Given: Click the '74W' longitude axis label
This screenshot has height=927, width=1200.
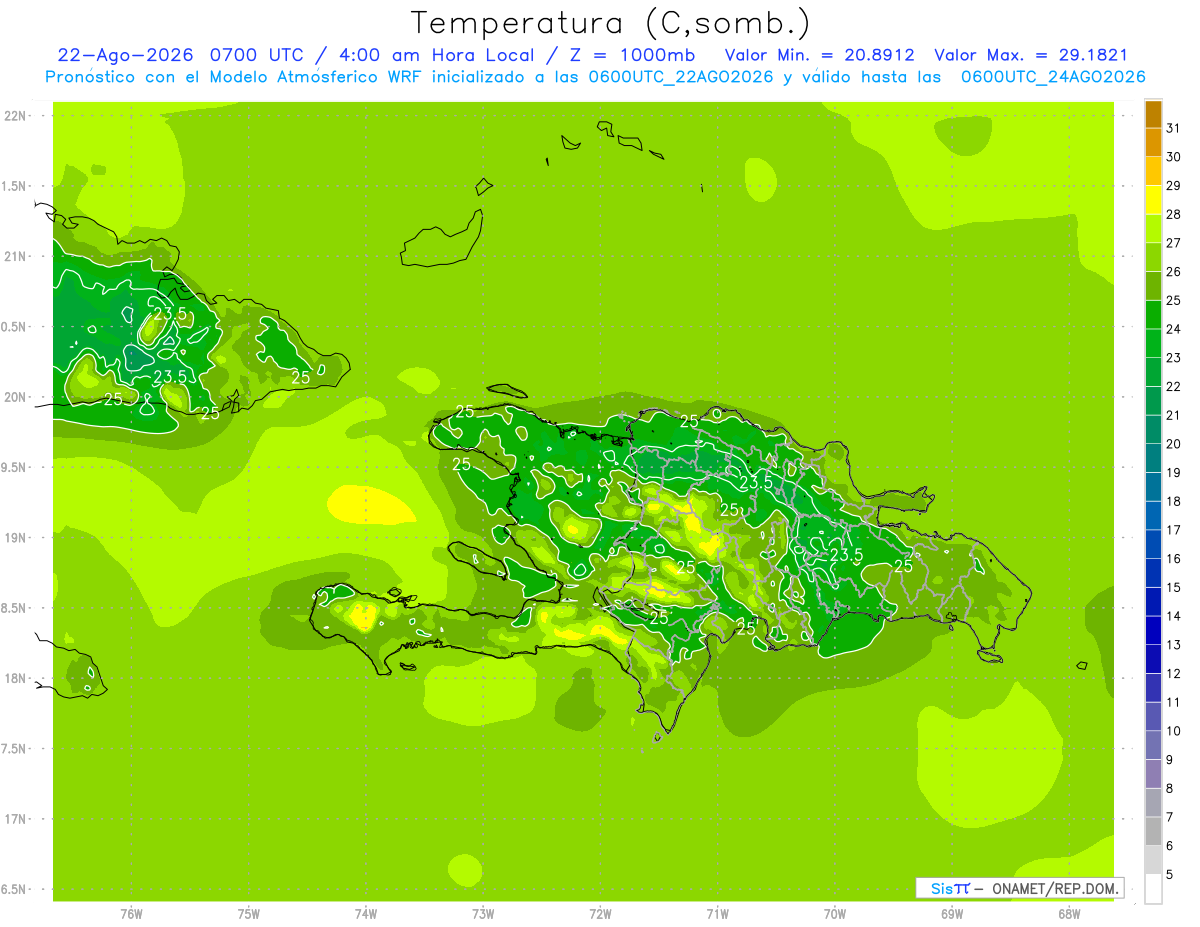Looking at the screenshot, I should click(x=366, y=914).
